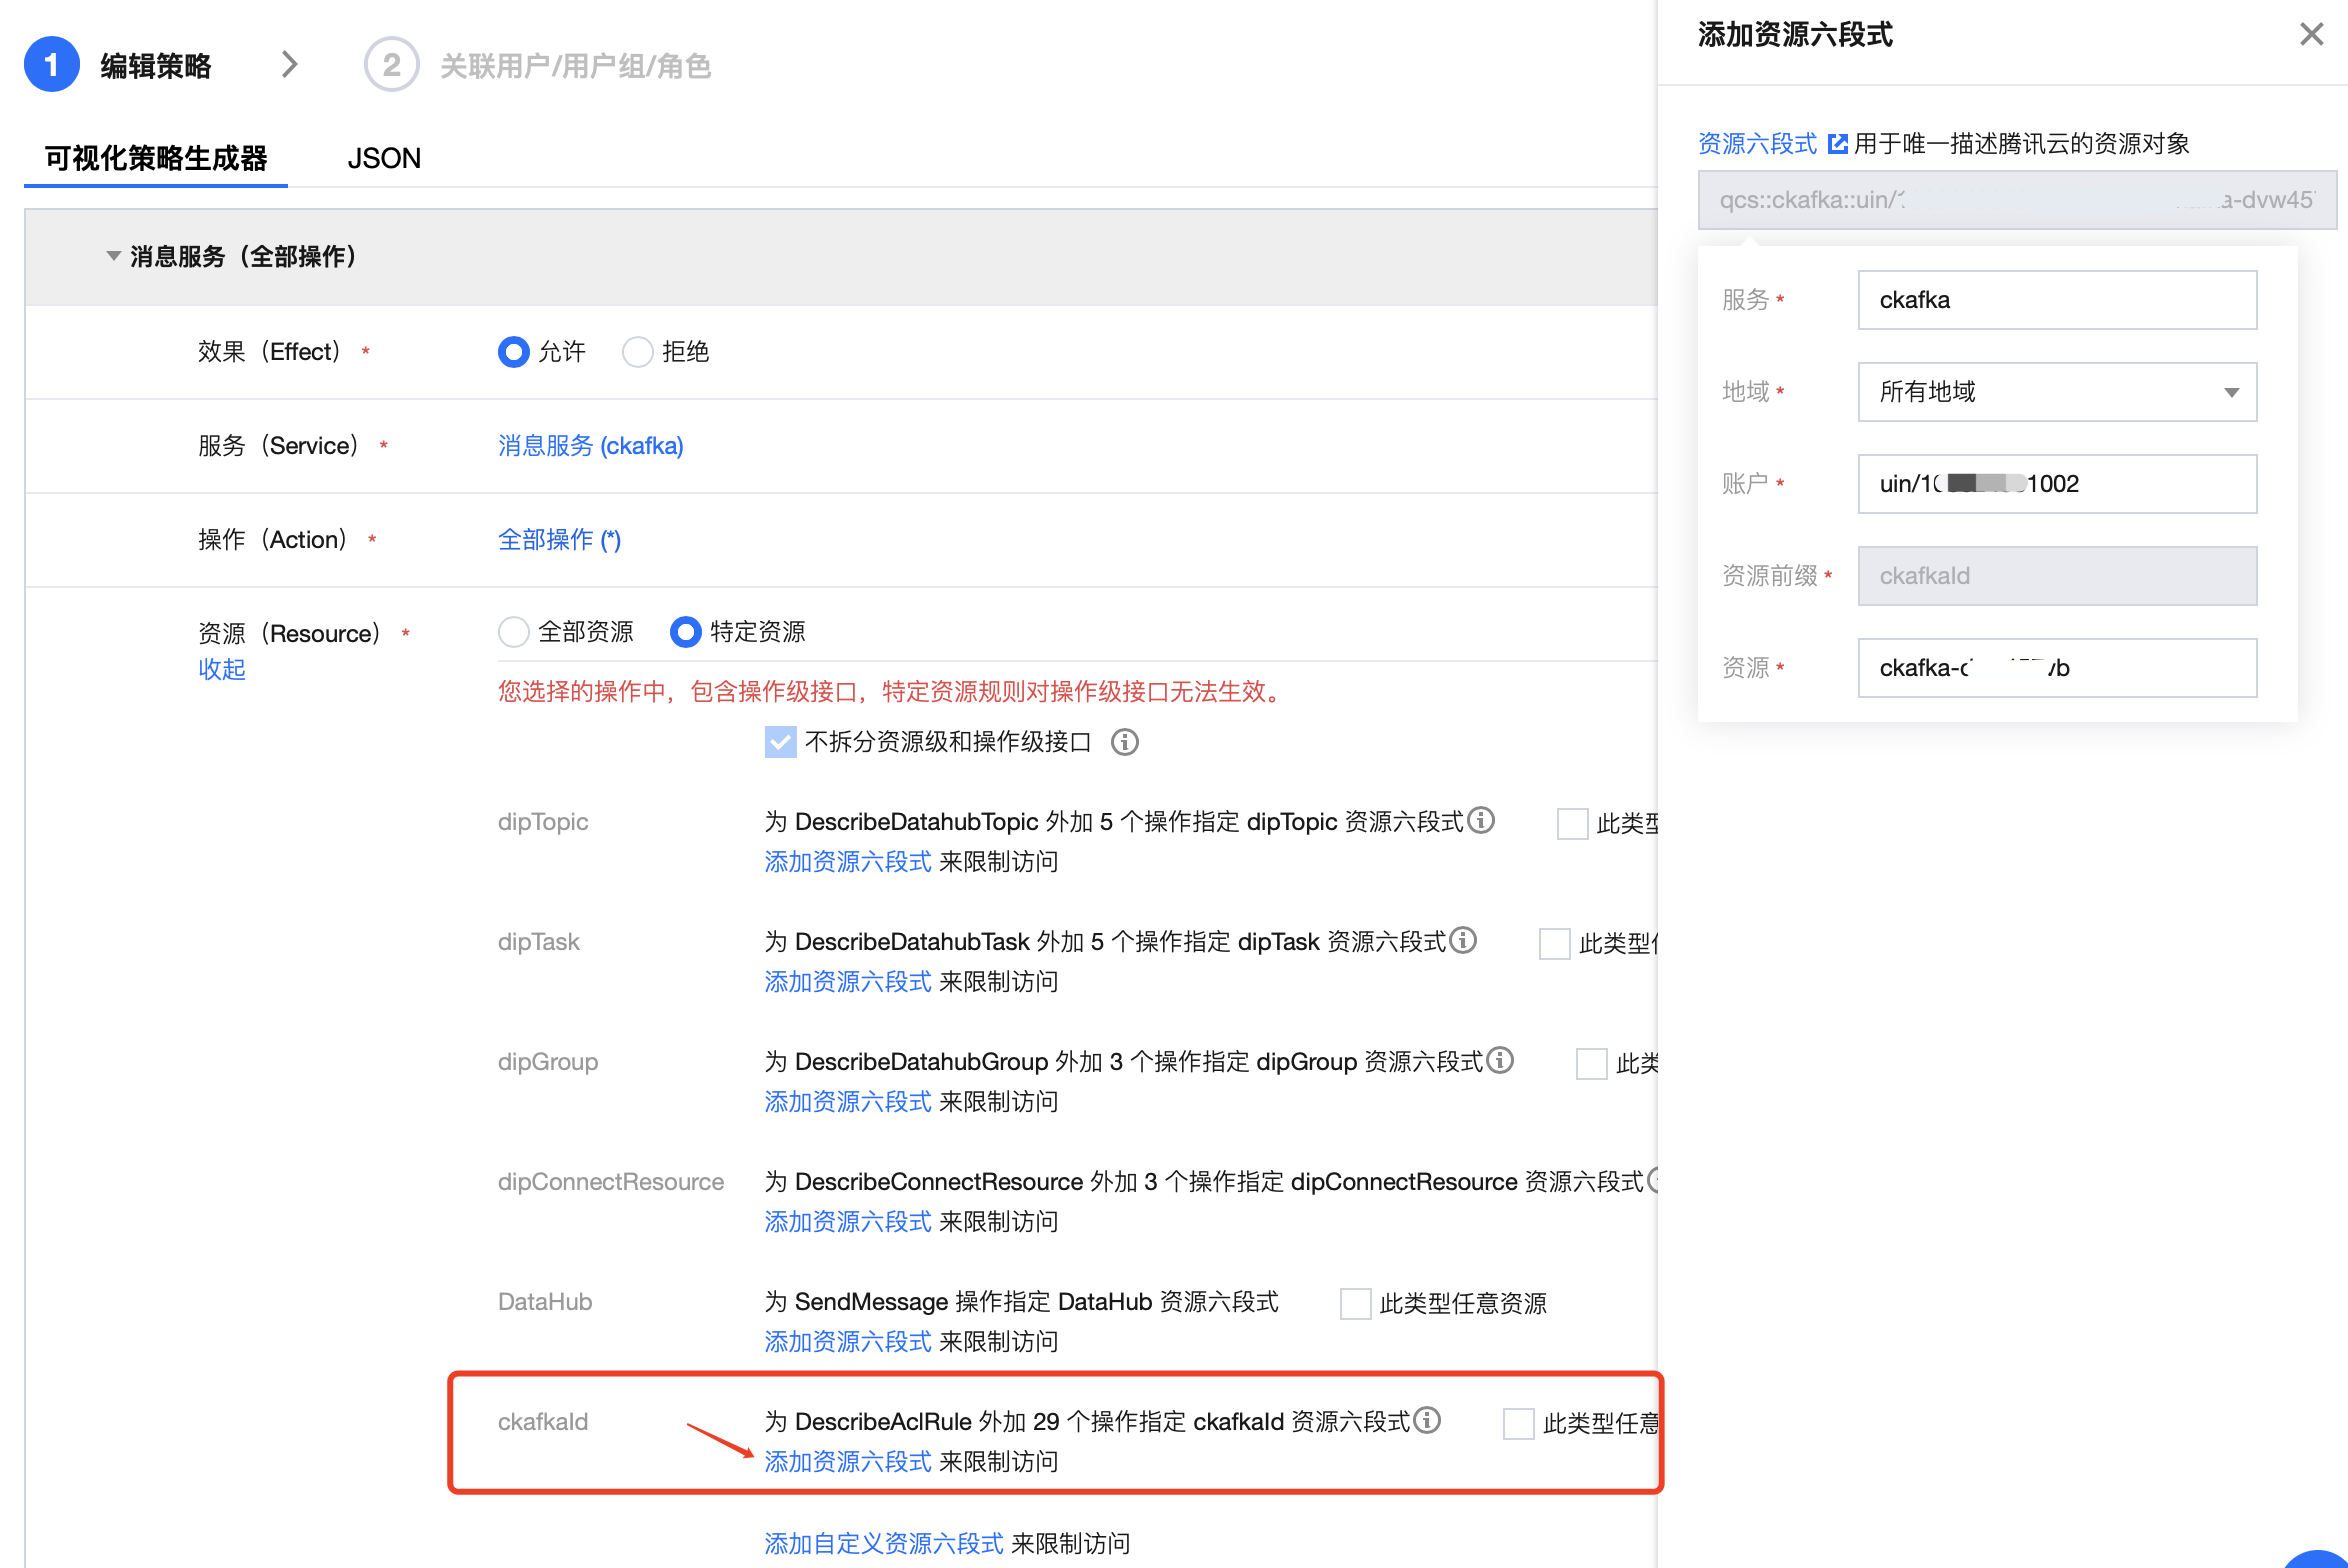The width and height of the screenshot is (2348, 1568).
Task: Click the external link icon beside 资源六段式
Action: coord(1837,144)
